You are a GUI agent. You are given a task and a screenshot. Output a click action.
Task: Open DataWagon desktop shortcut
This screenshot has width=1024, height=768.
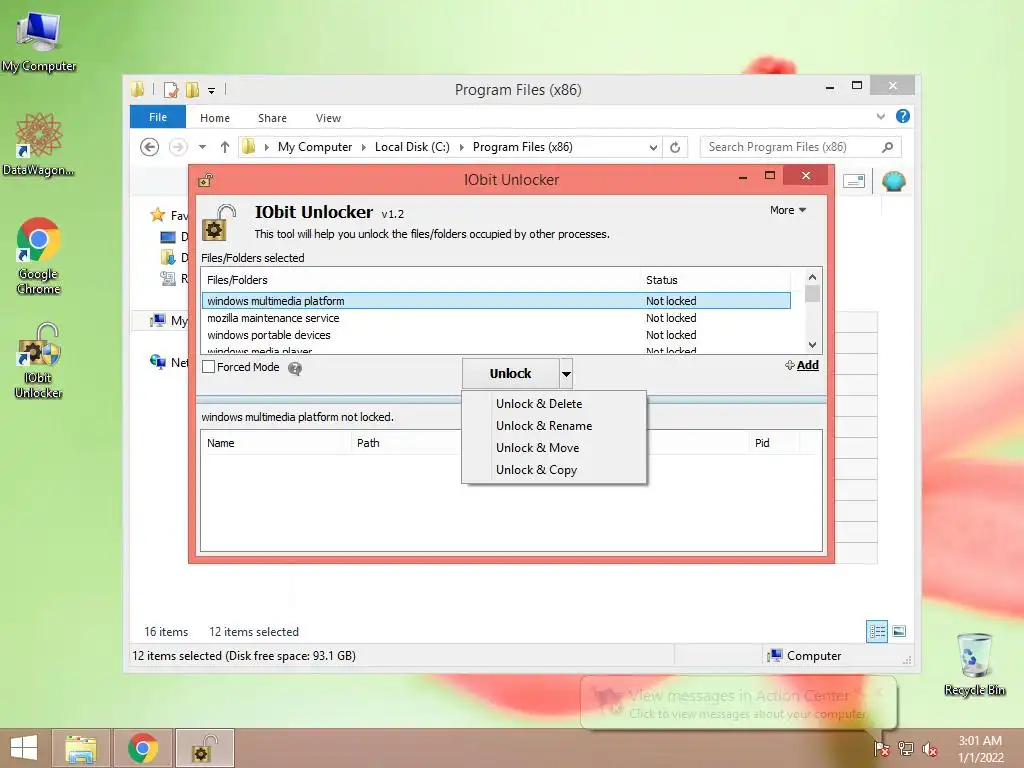(38, 144)
